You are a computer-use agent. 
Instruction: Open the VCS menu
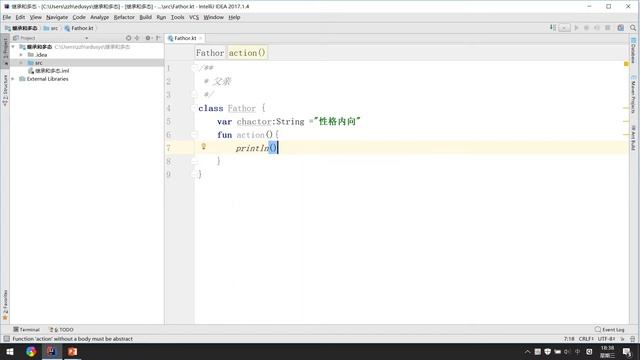tap(193, 17)
